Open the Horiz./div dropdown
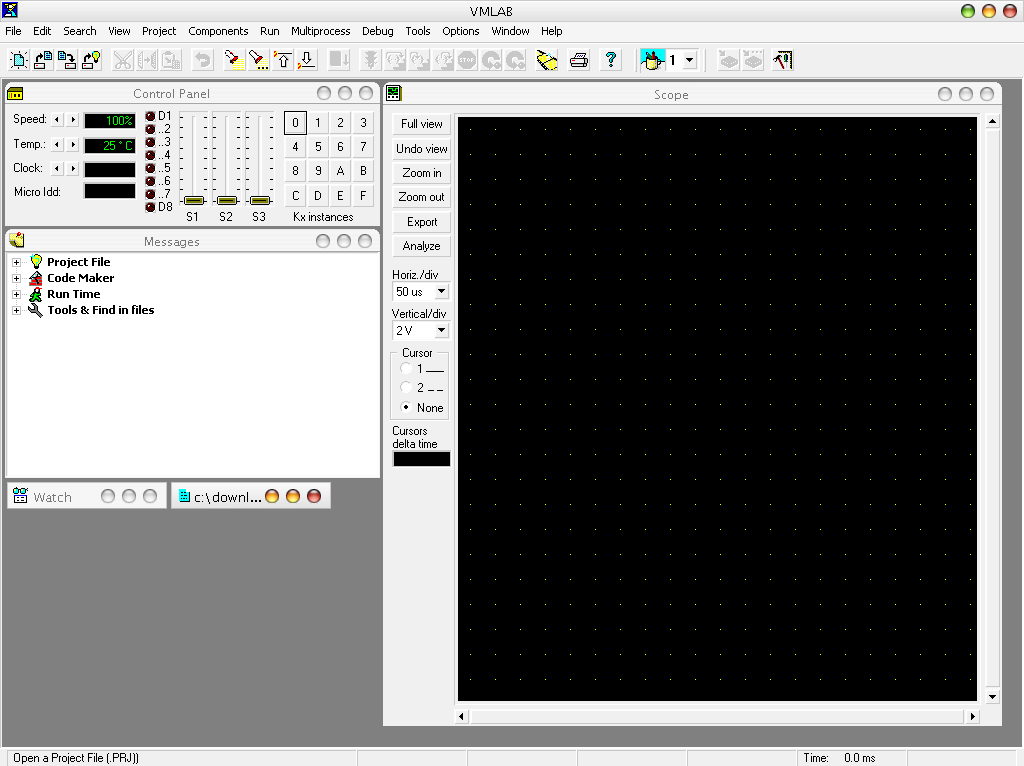 [x=441, y=292]
